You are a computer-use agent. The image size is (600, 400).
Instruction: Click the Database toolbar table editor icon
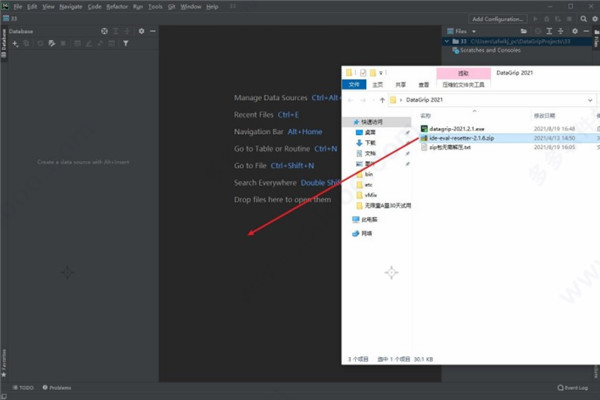pyautogui.click(x=77, y=43)
